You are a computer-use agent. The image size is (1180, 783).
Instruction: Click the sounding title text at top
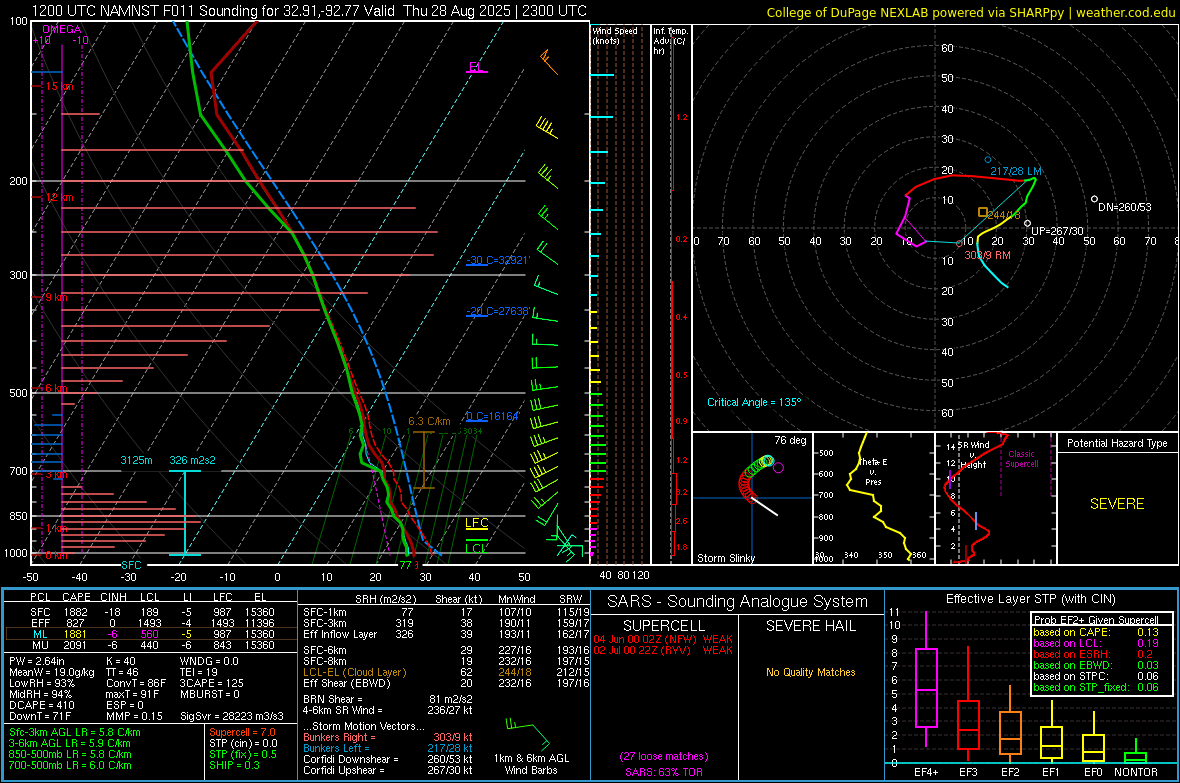tap(309, 11)
